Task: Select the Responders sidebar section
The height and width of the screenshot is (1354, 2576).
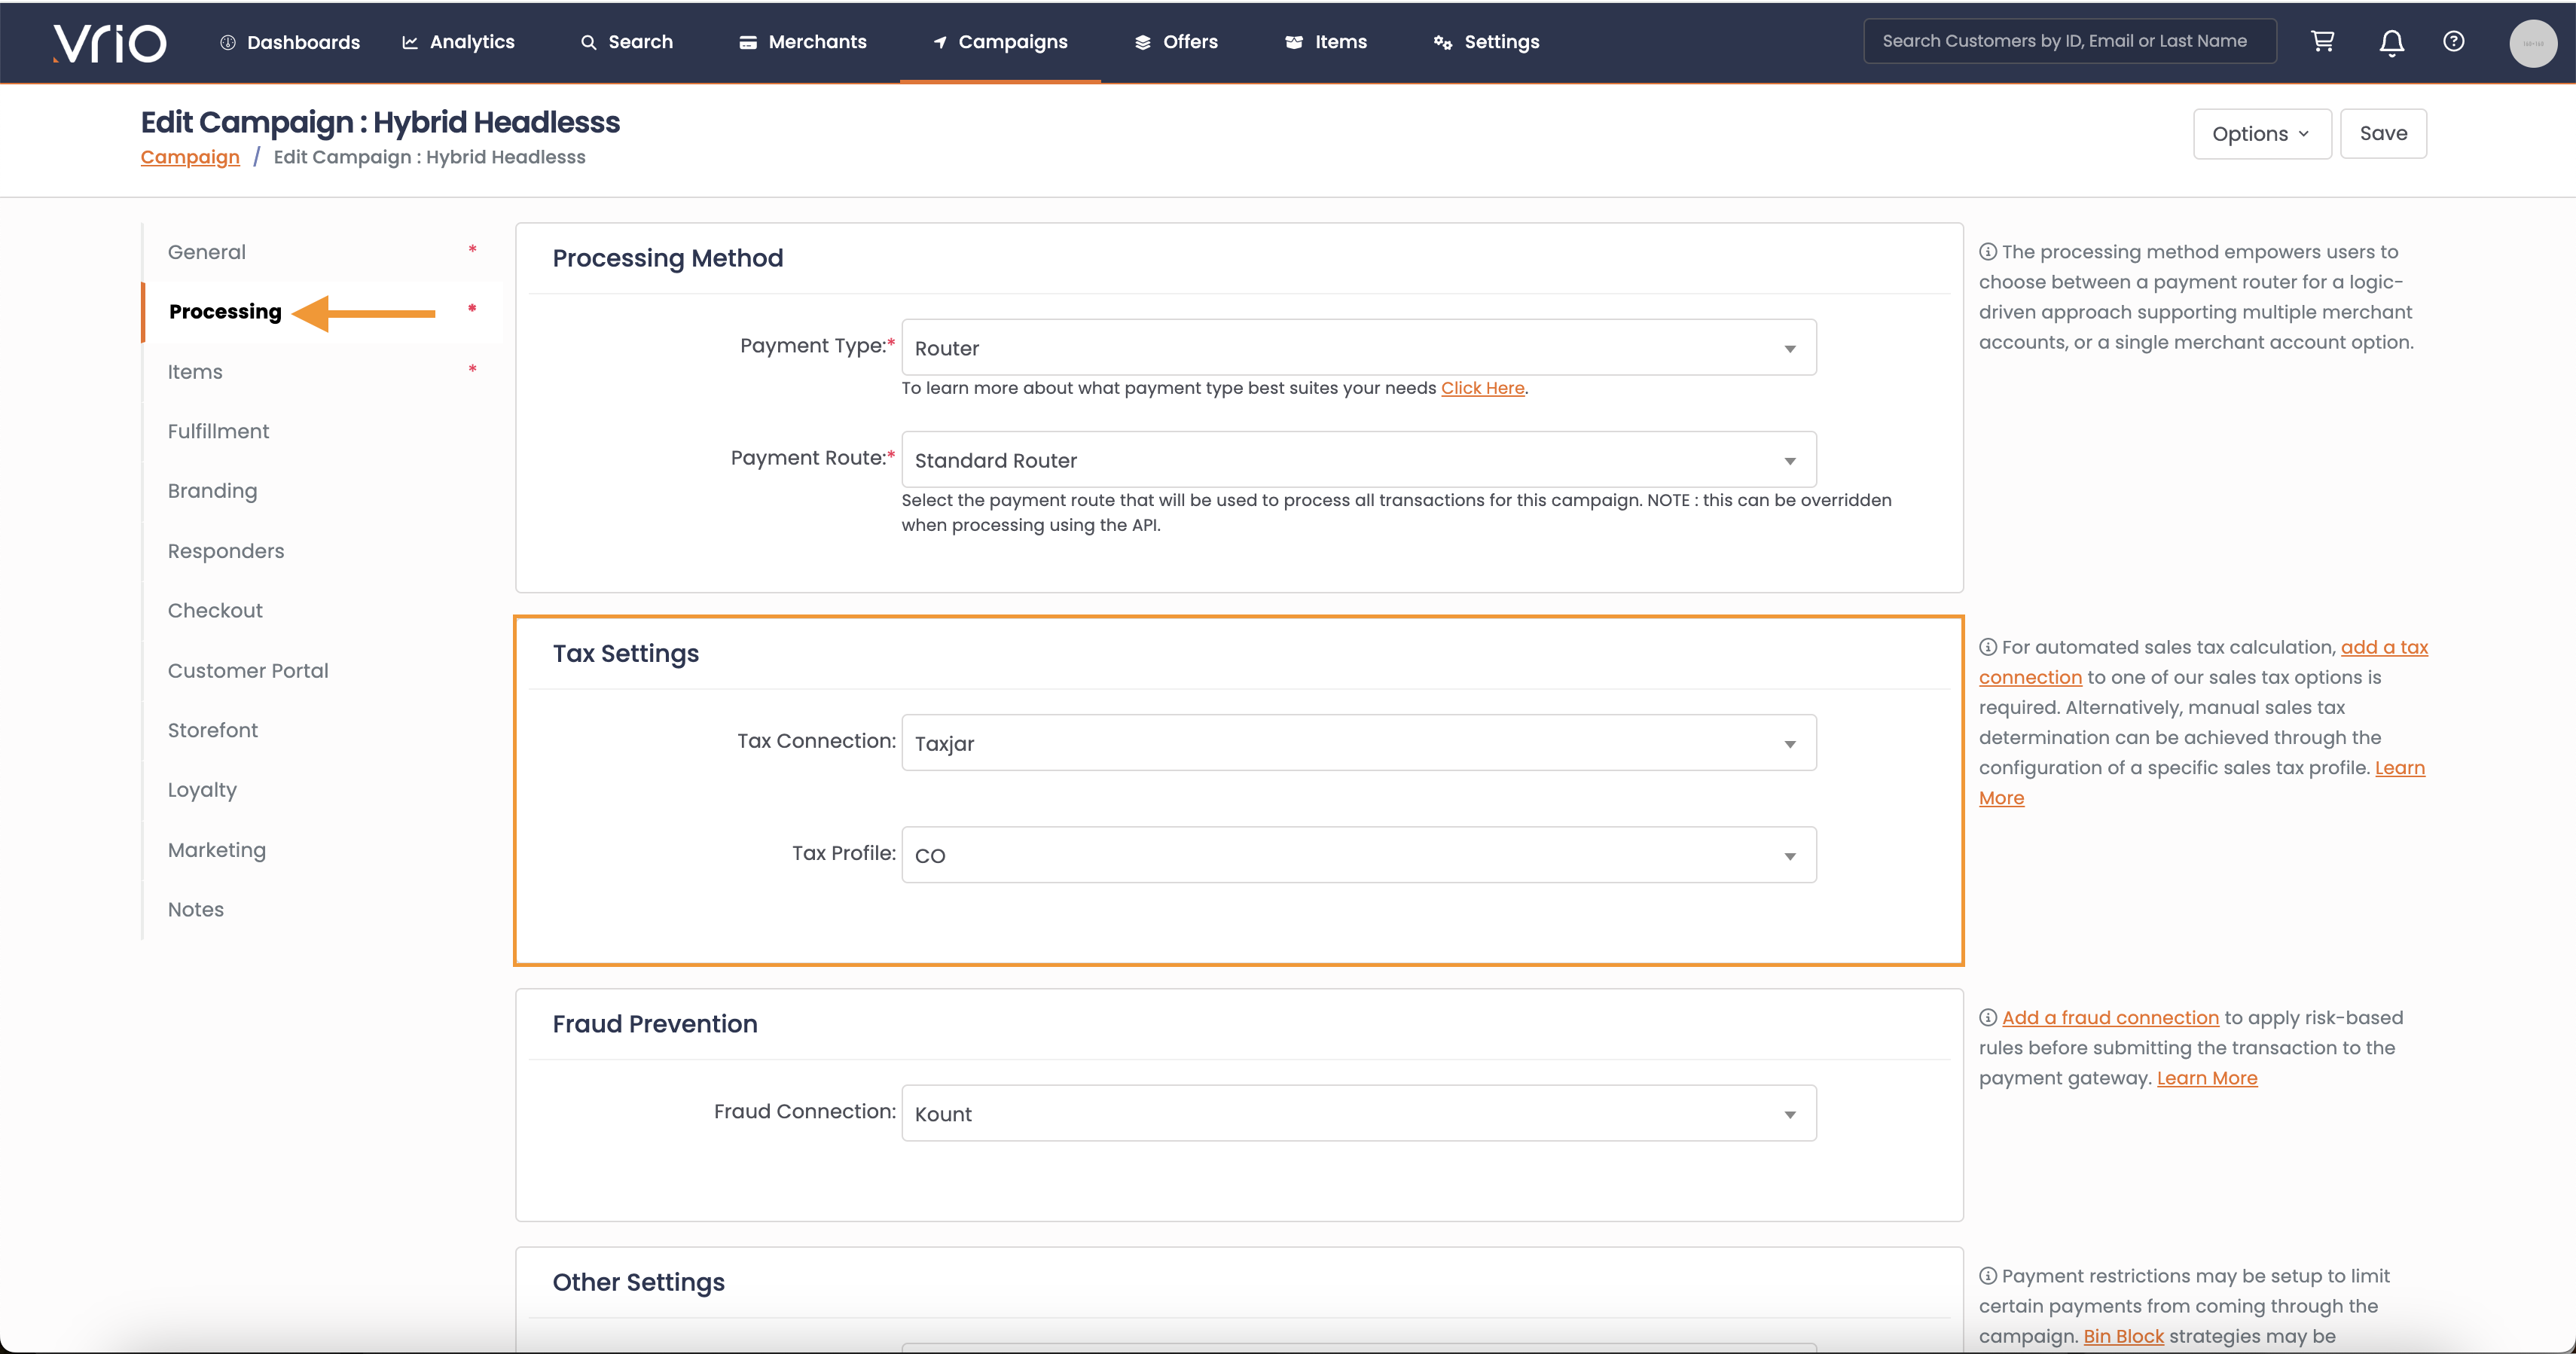Action: click(321, 551)
